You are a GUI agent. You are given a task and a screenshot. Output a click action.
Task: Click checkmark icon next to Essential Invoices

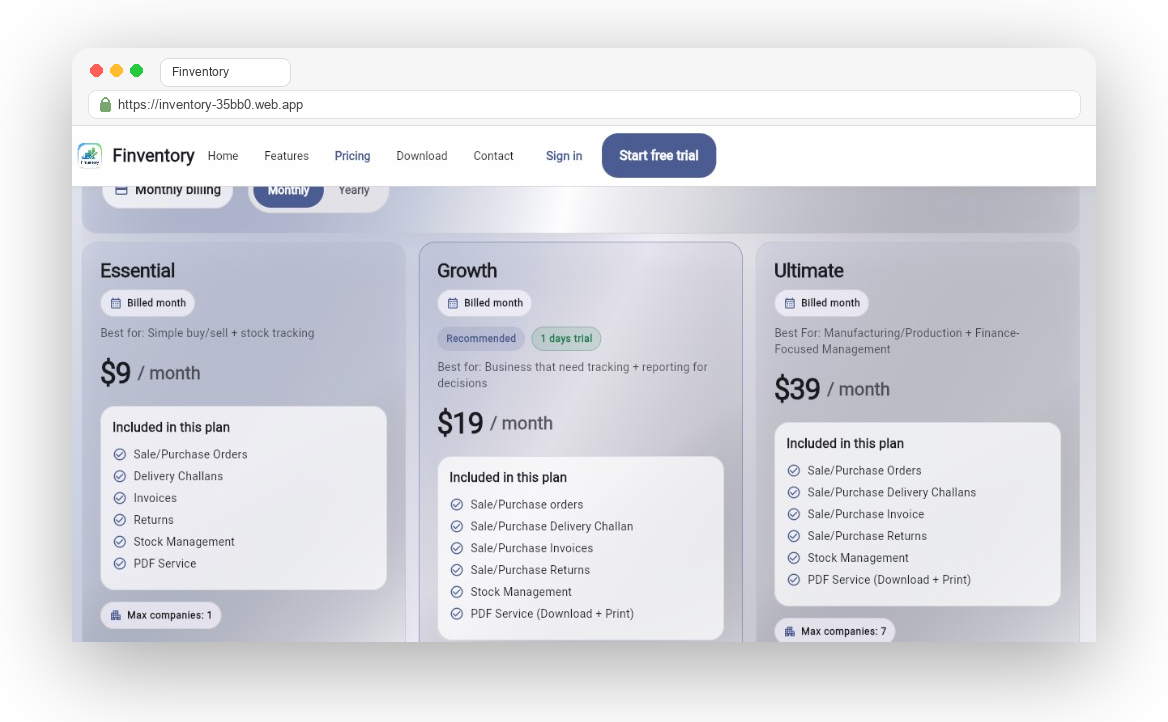tap(119, 498)
